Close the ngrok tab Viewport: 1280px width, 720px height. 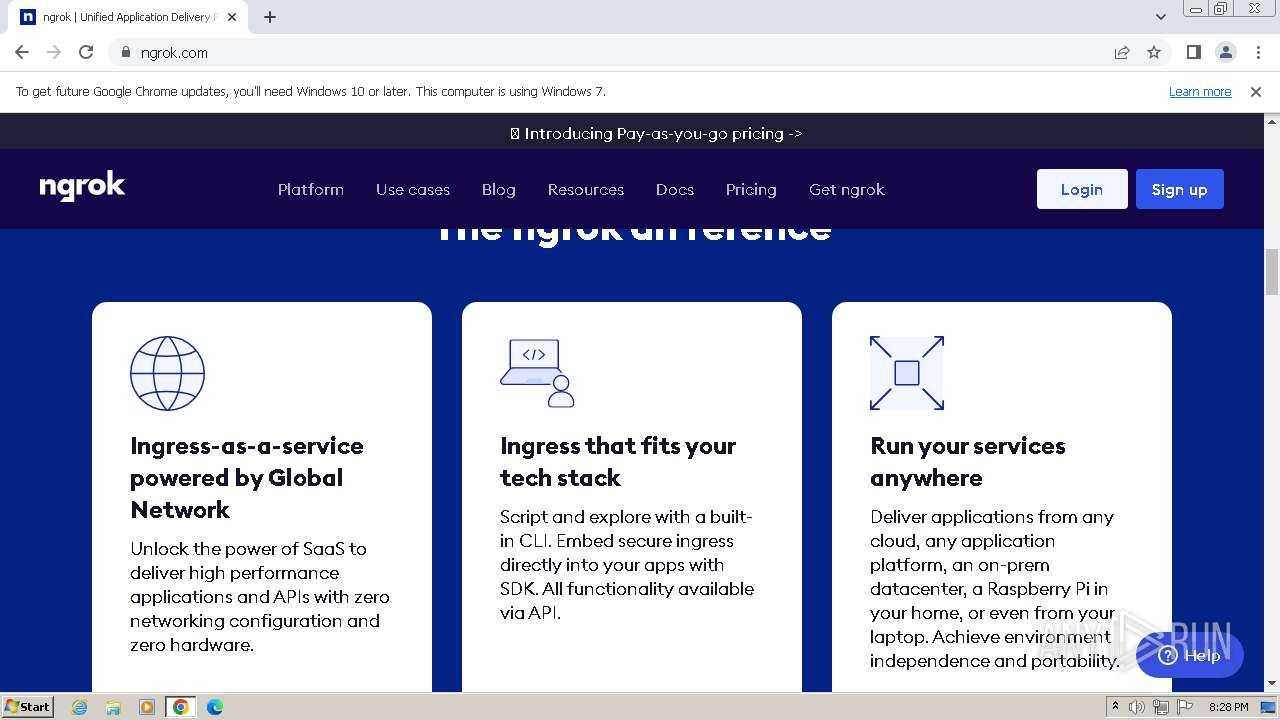tap(232, 17)
